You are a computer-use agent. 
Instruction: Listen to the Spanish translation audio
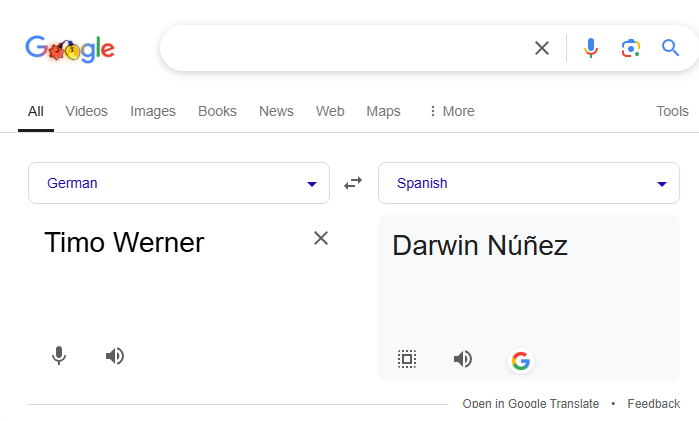463,359
